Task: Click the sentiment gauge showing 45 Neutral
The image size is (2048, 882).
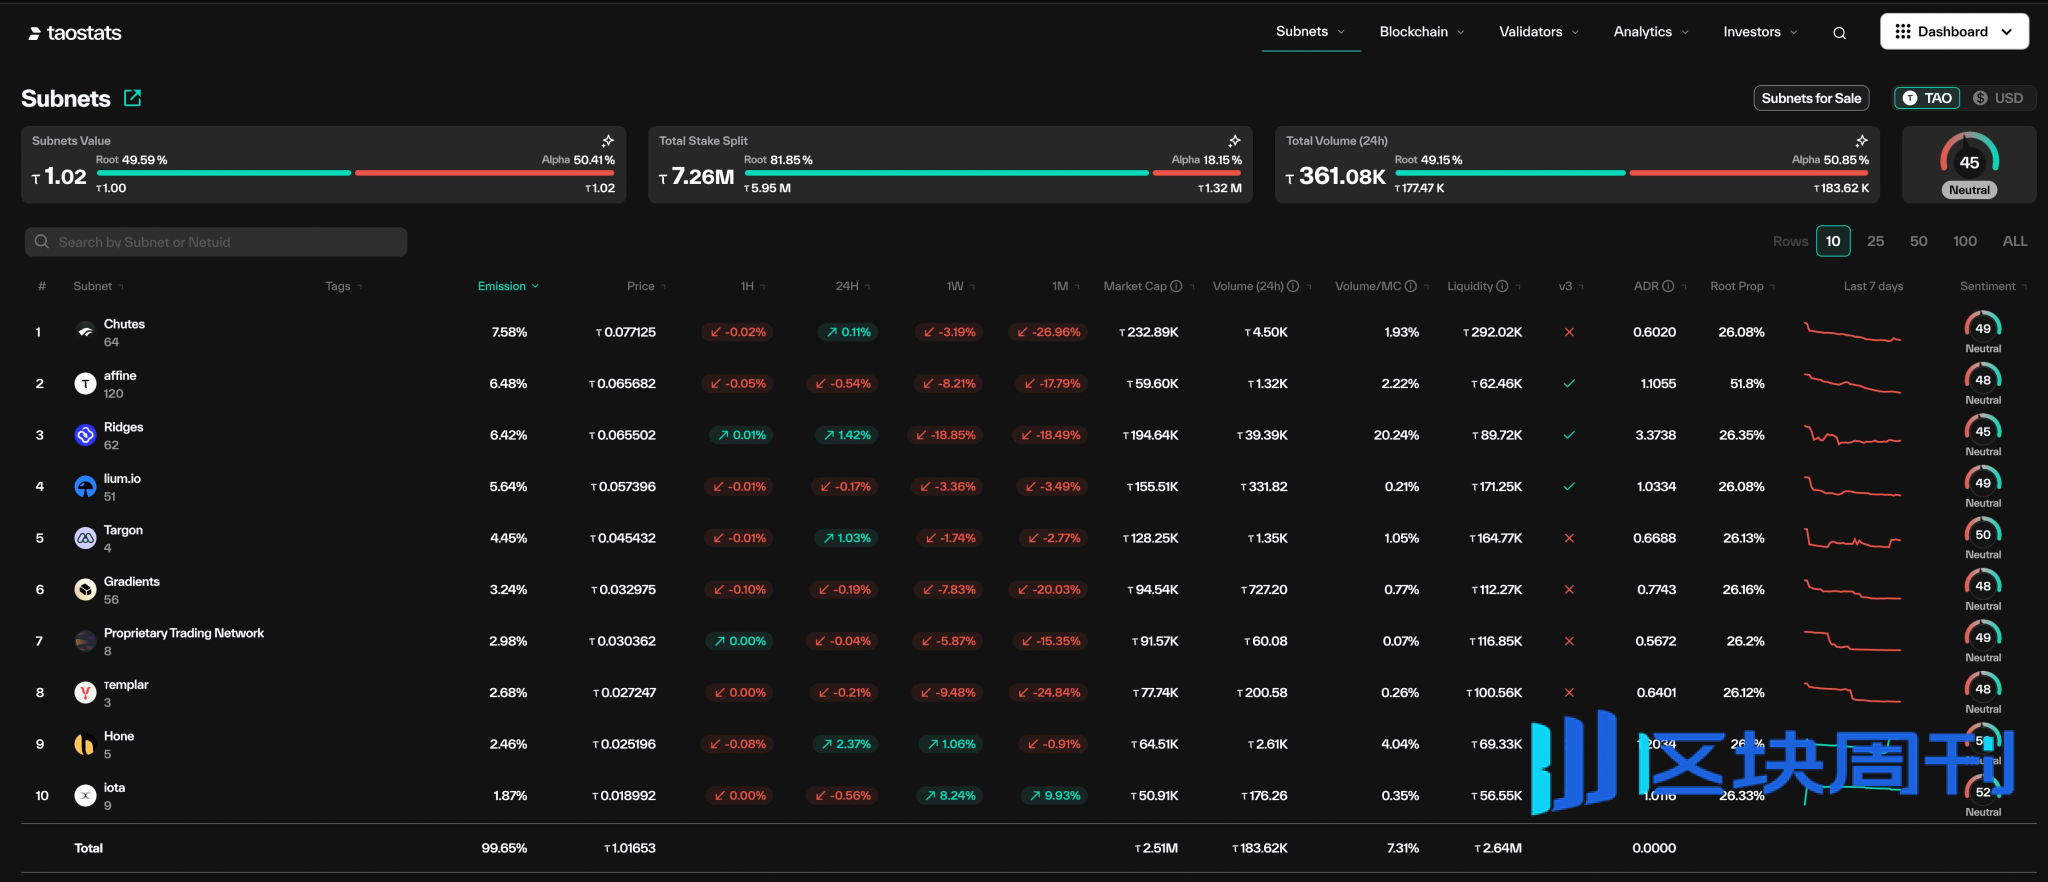Action: click(x=1969, y=165)
